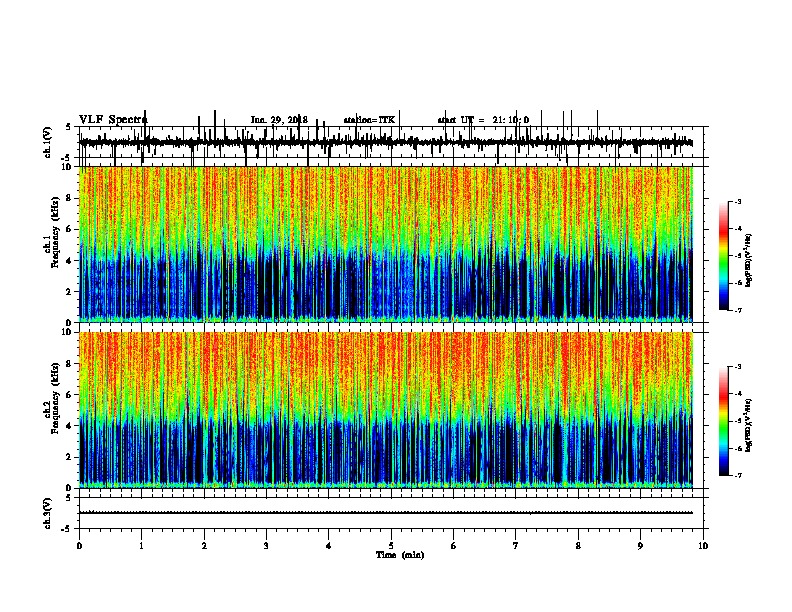Viewport: 792px width, 612px height.
Task: Click the time axis tick label "0"
Action: pos(79,546)
